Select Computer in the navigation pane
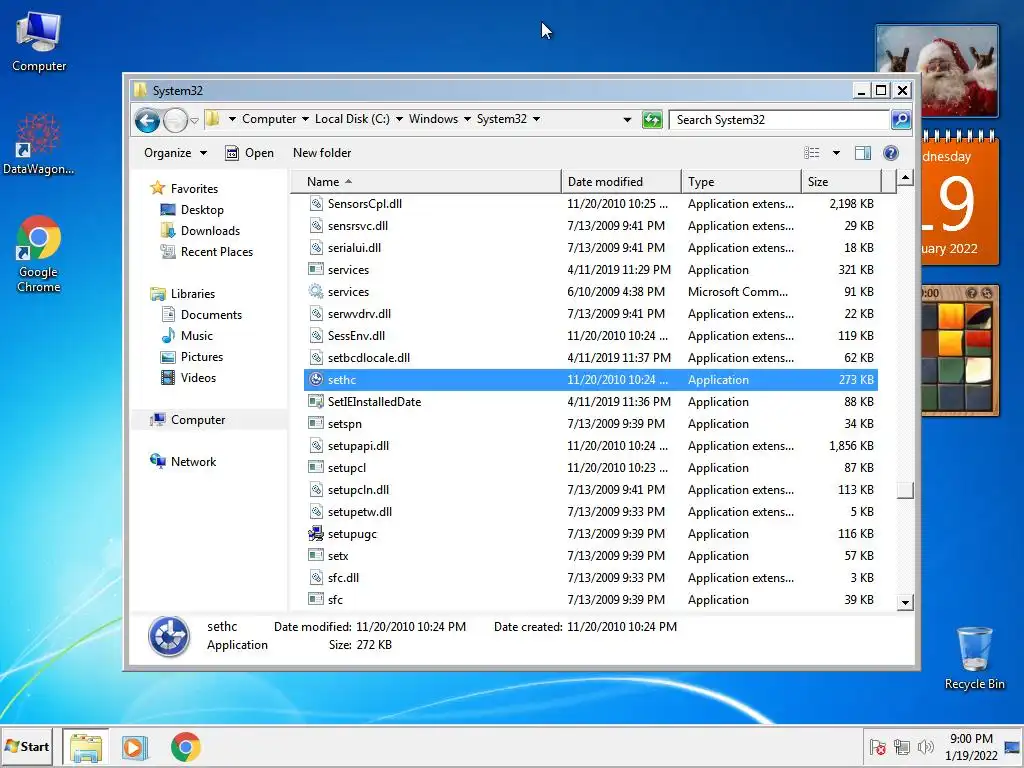 tap(198, 420)
